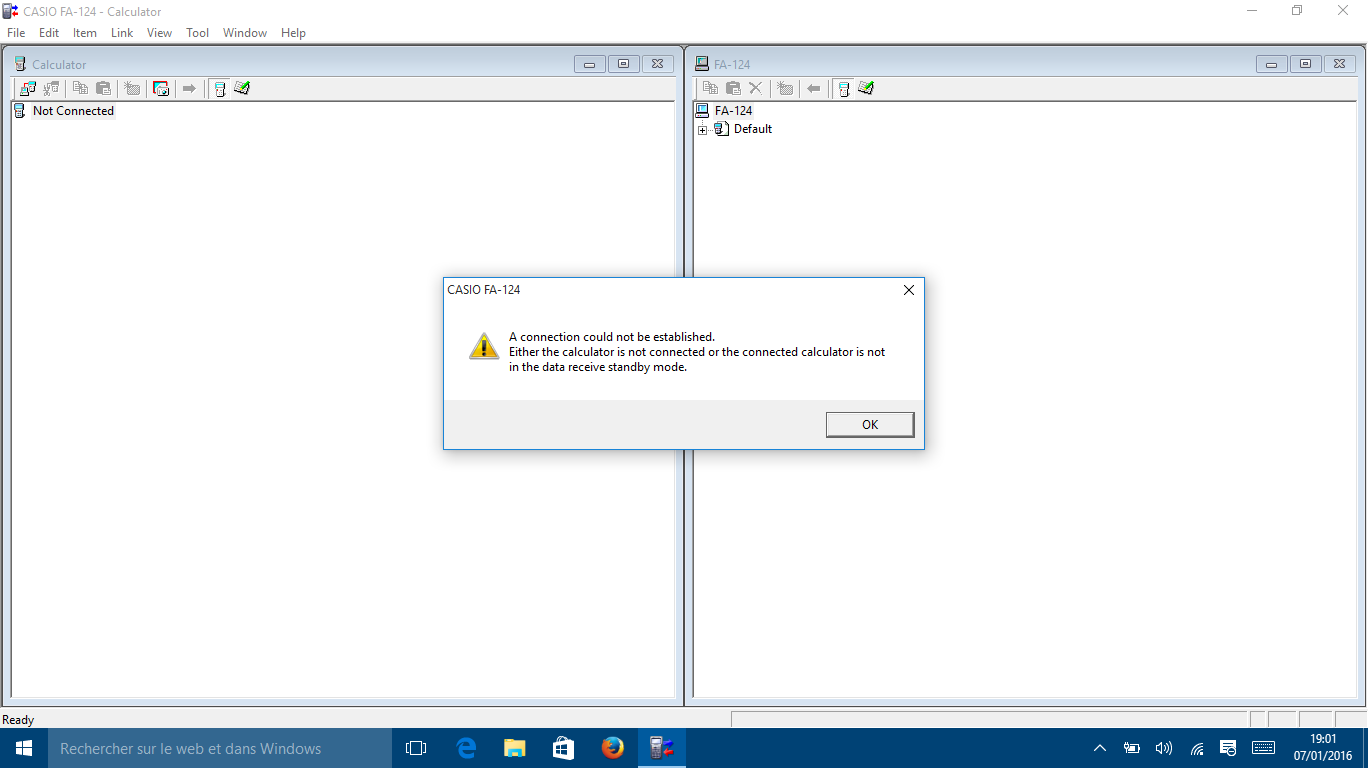The image size is (1368, 768).
Task: Click New Folder icon in Calculator pane toolbar
Action: pyautogui.click(x=132, y=88)
